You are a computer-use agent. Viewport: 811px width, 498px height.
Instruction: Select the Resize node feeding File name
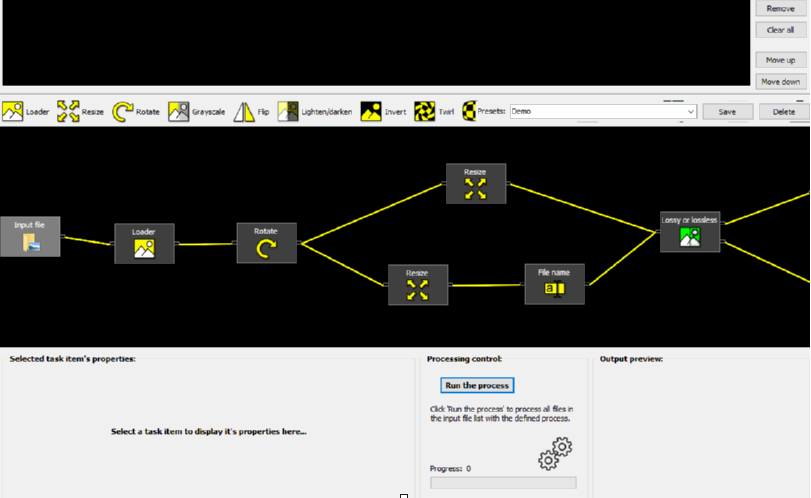point(418,285)
